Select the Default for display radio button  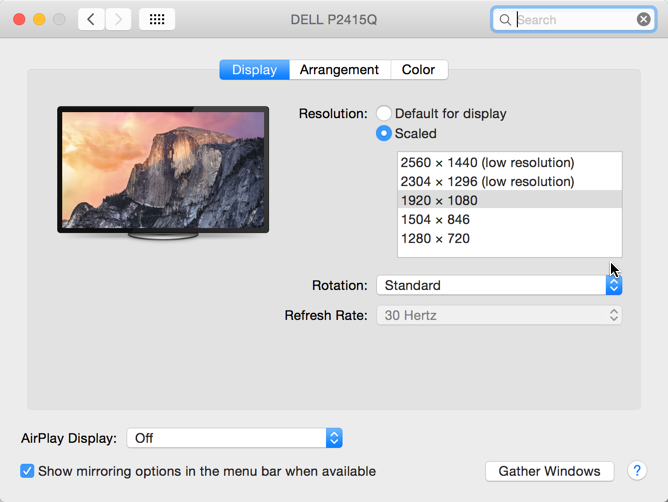click(x=384, y=114)
